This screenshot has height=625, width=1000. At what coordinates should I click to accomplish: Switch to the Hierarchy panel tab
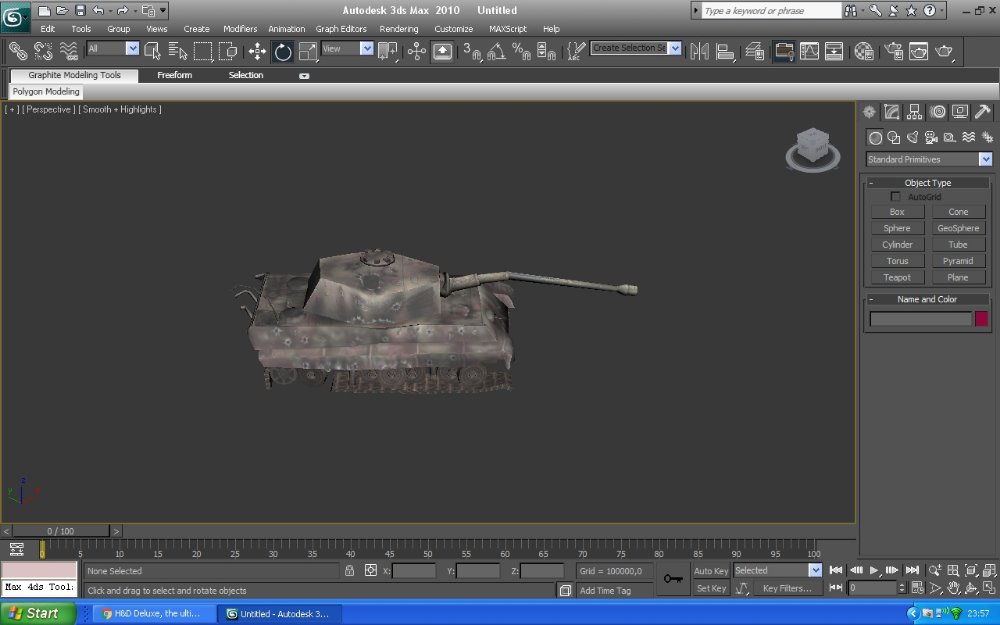click(915, 112)
